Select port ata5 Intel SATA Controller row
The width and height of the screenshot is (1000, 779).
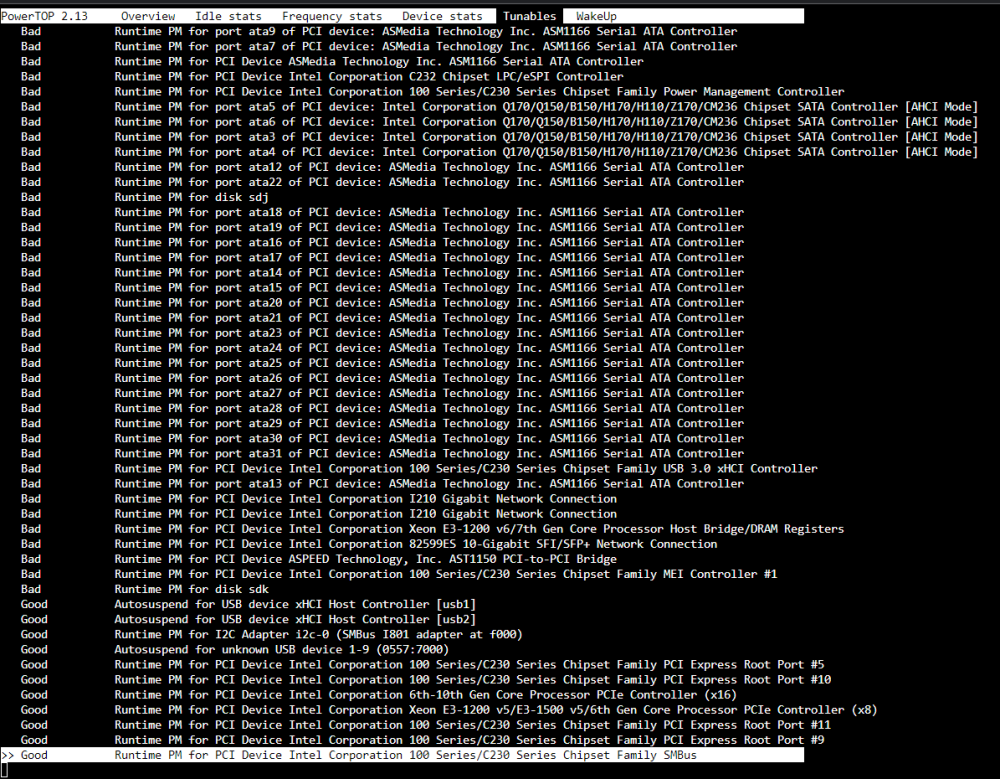[x=499, y=107]
